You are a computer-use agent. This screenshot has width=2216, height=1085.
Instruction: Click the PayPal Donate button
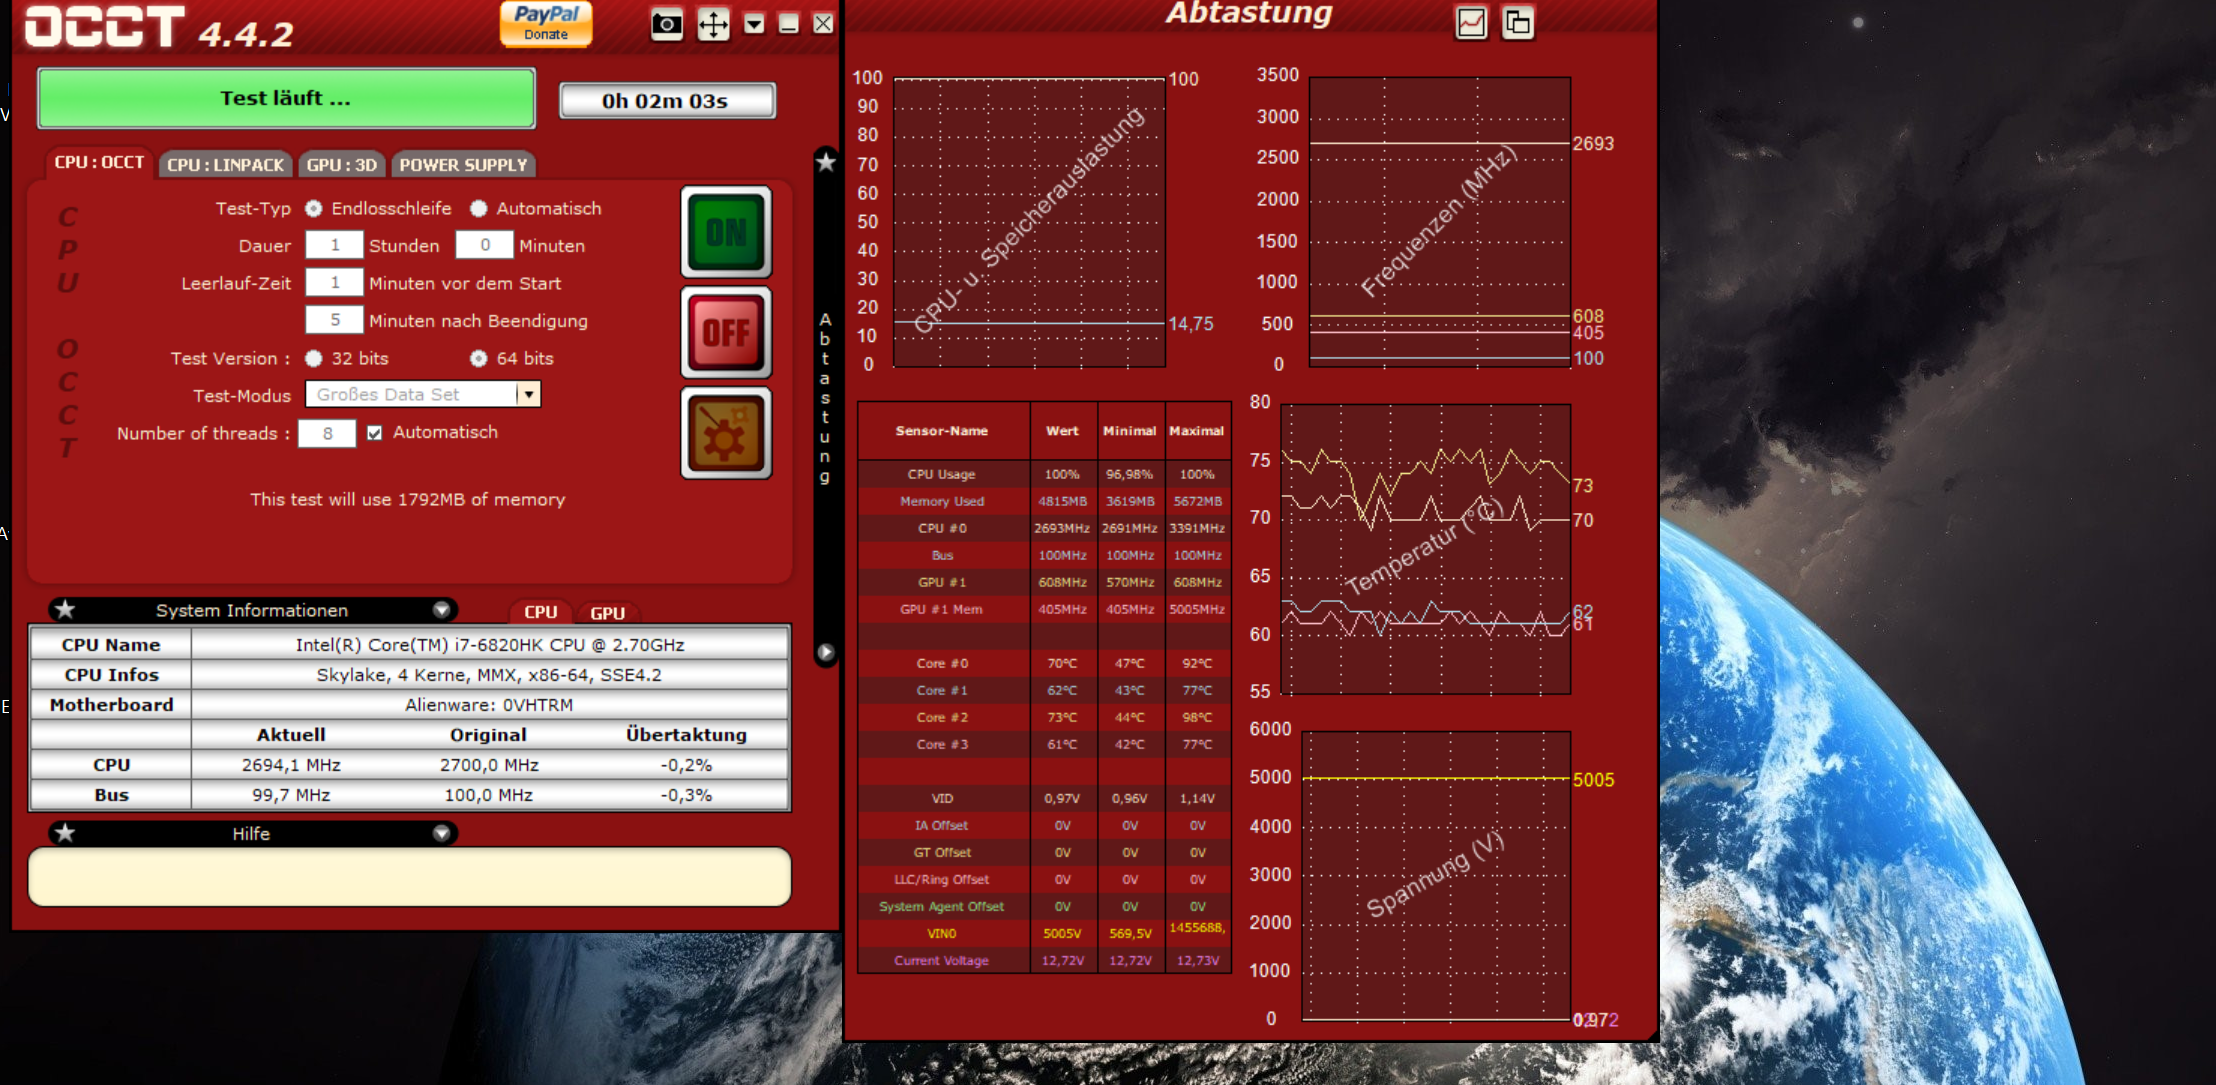click(546, 23)
